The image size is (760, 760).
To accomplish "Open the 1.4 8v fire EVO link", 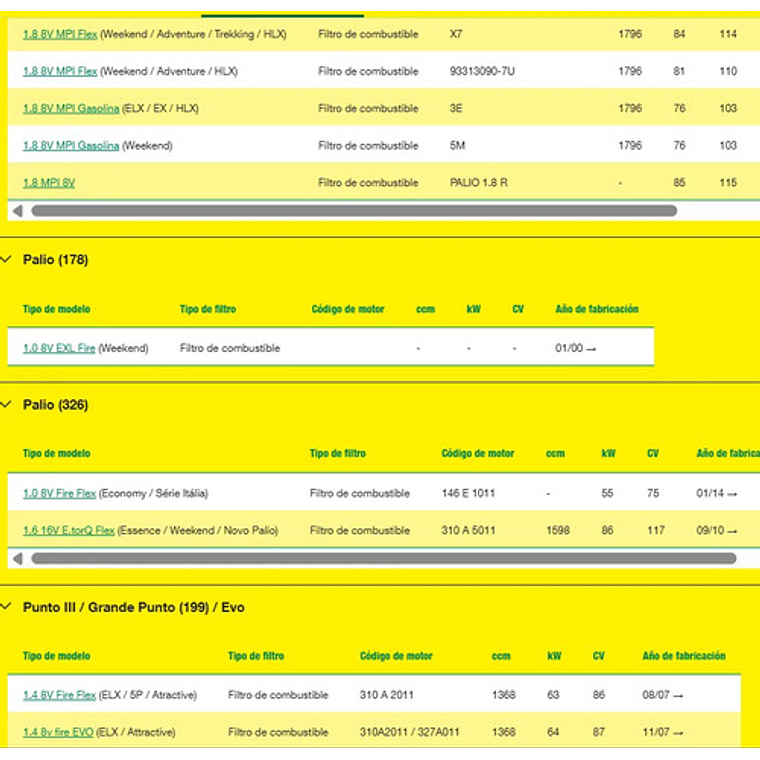I will pyautogui.click(x=58, y=732).
